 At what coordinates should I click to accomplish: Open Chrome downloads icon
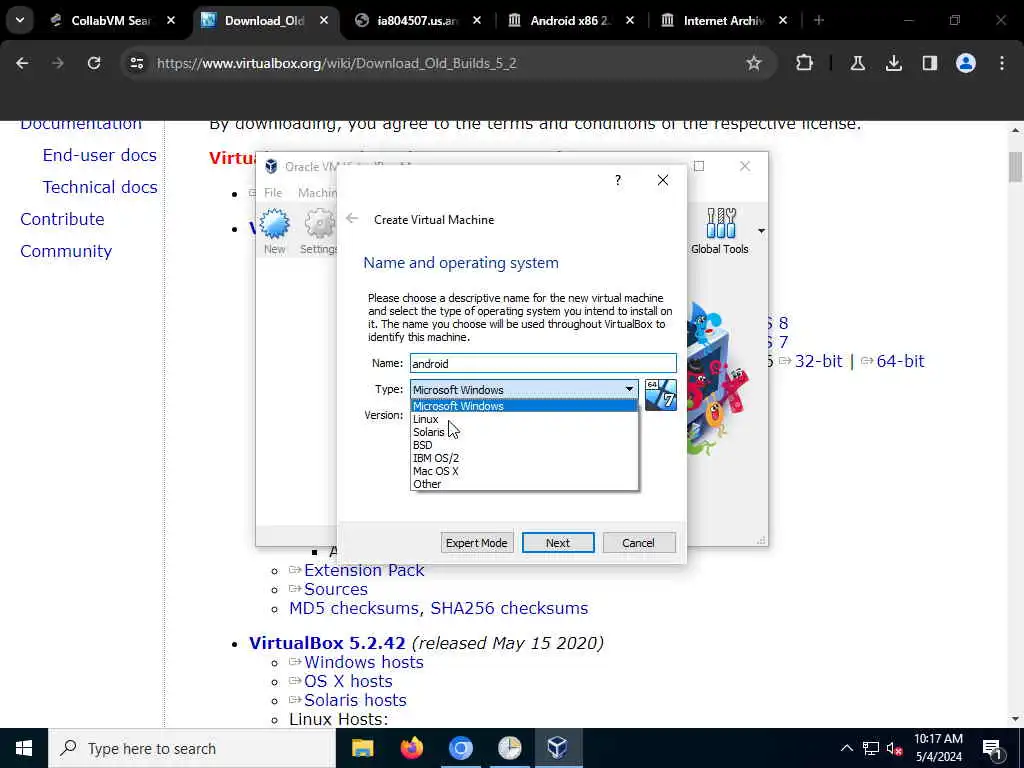coord(893,63)
